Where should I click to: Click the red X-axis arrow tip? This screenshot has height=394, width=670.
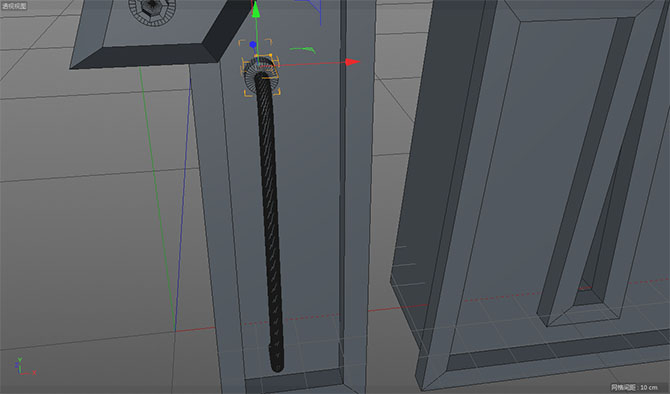(x=352, y=62)
